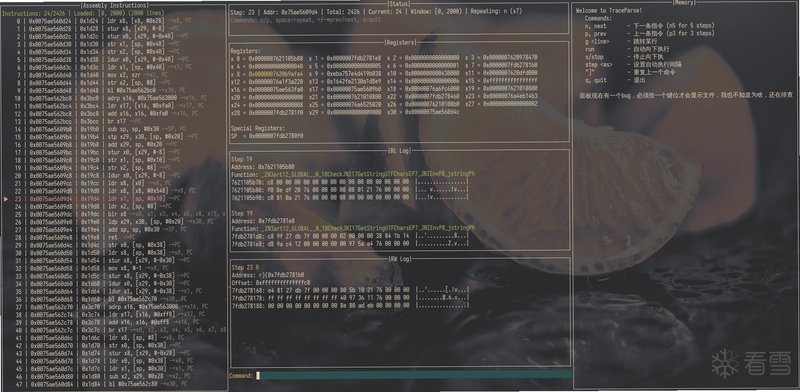Click the first BL Log function name CheckJNI GetStringUTFChars
Screen dimensions: 800x392
click(368, 174)
